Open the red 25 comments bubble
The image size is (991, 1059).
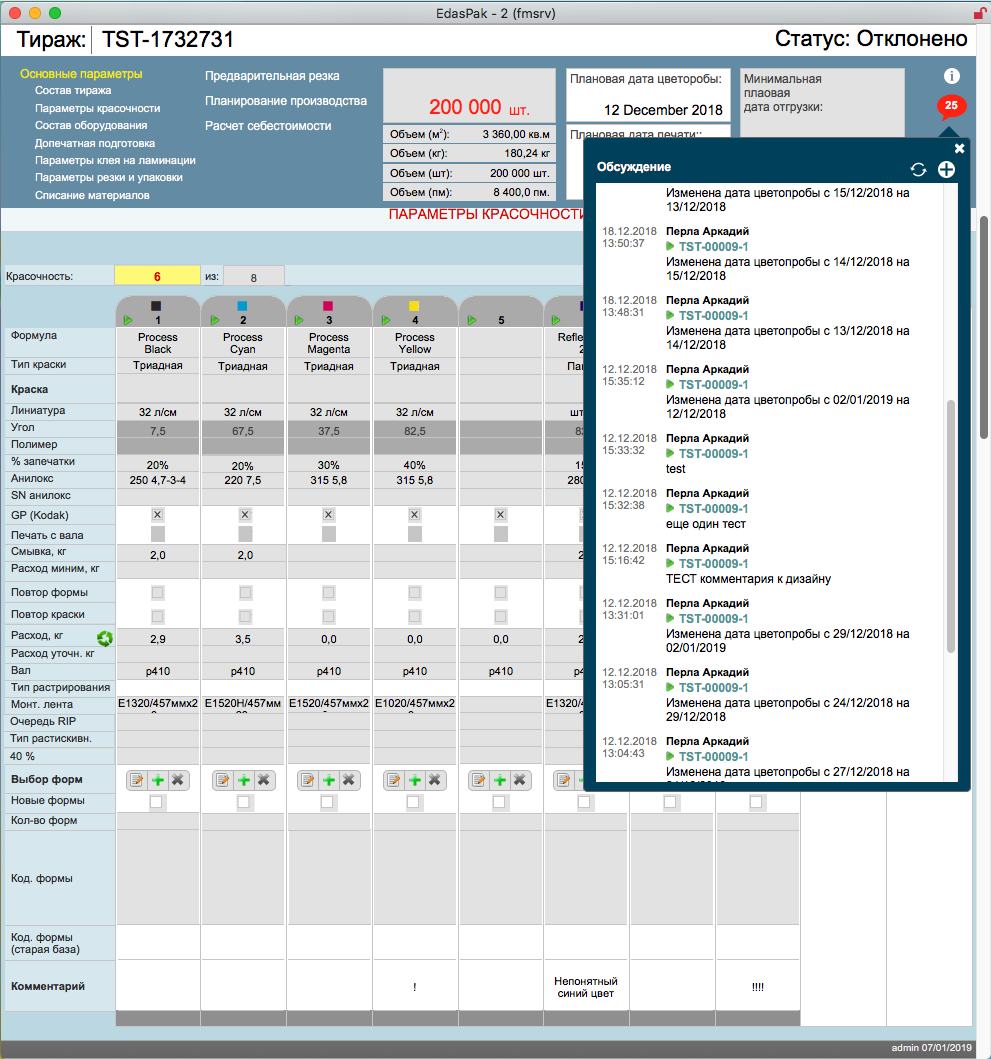pos(951,106)
